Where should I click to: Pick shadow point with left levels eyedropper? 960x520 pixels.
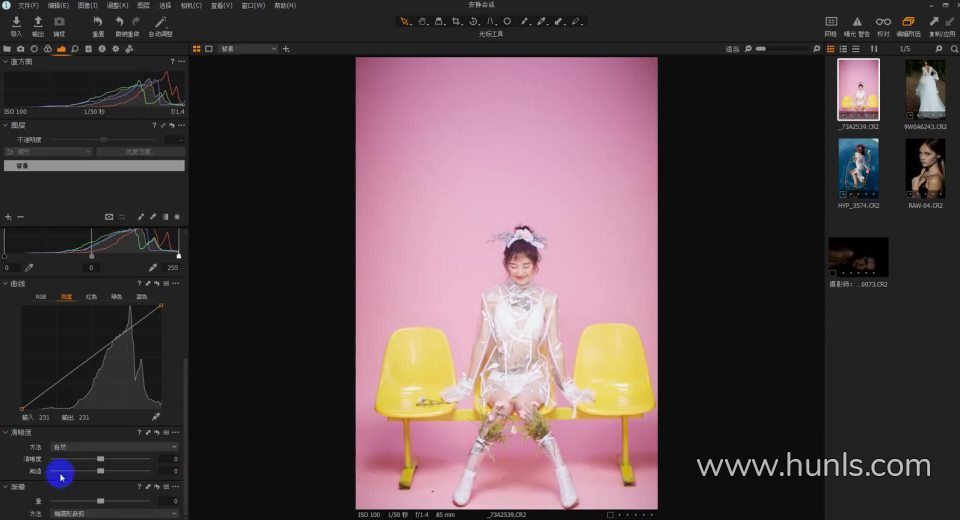pyautogui.click(x=29, y=268)
